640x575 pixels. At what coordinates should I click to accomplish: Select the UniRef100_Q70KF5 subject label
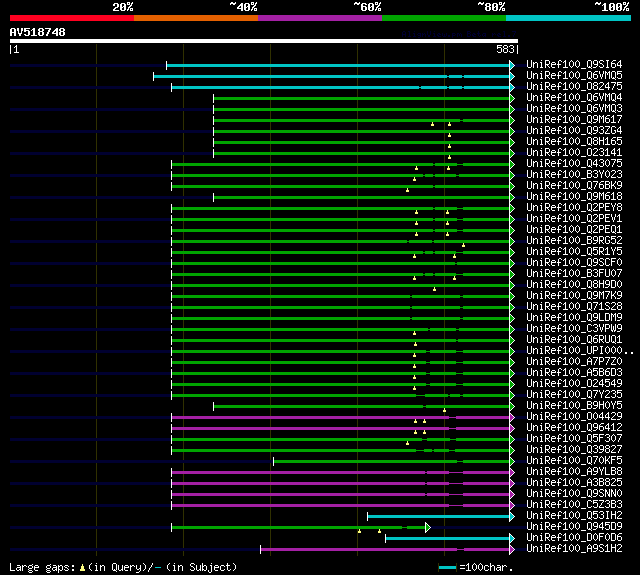pos(574,460)
